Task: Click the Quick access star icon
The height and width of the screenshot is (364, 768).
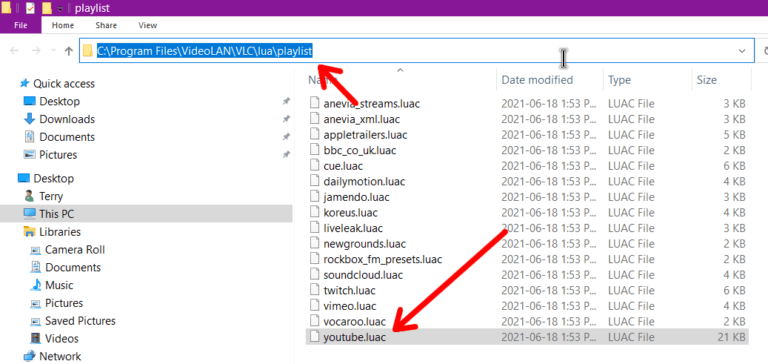Action: tap(24, 84)
